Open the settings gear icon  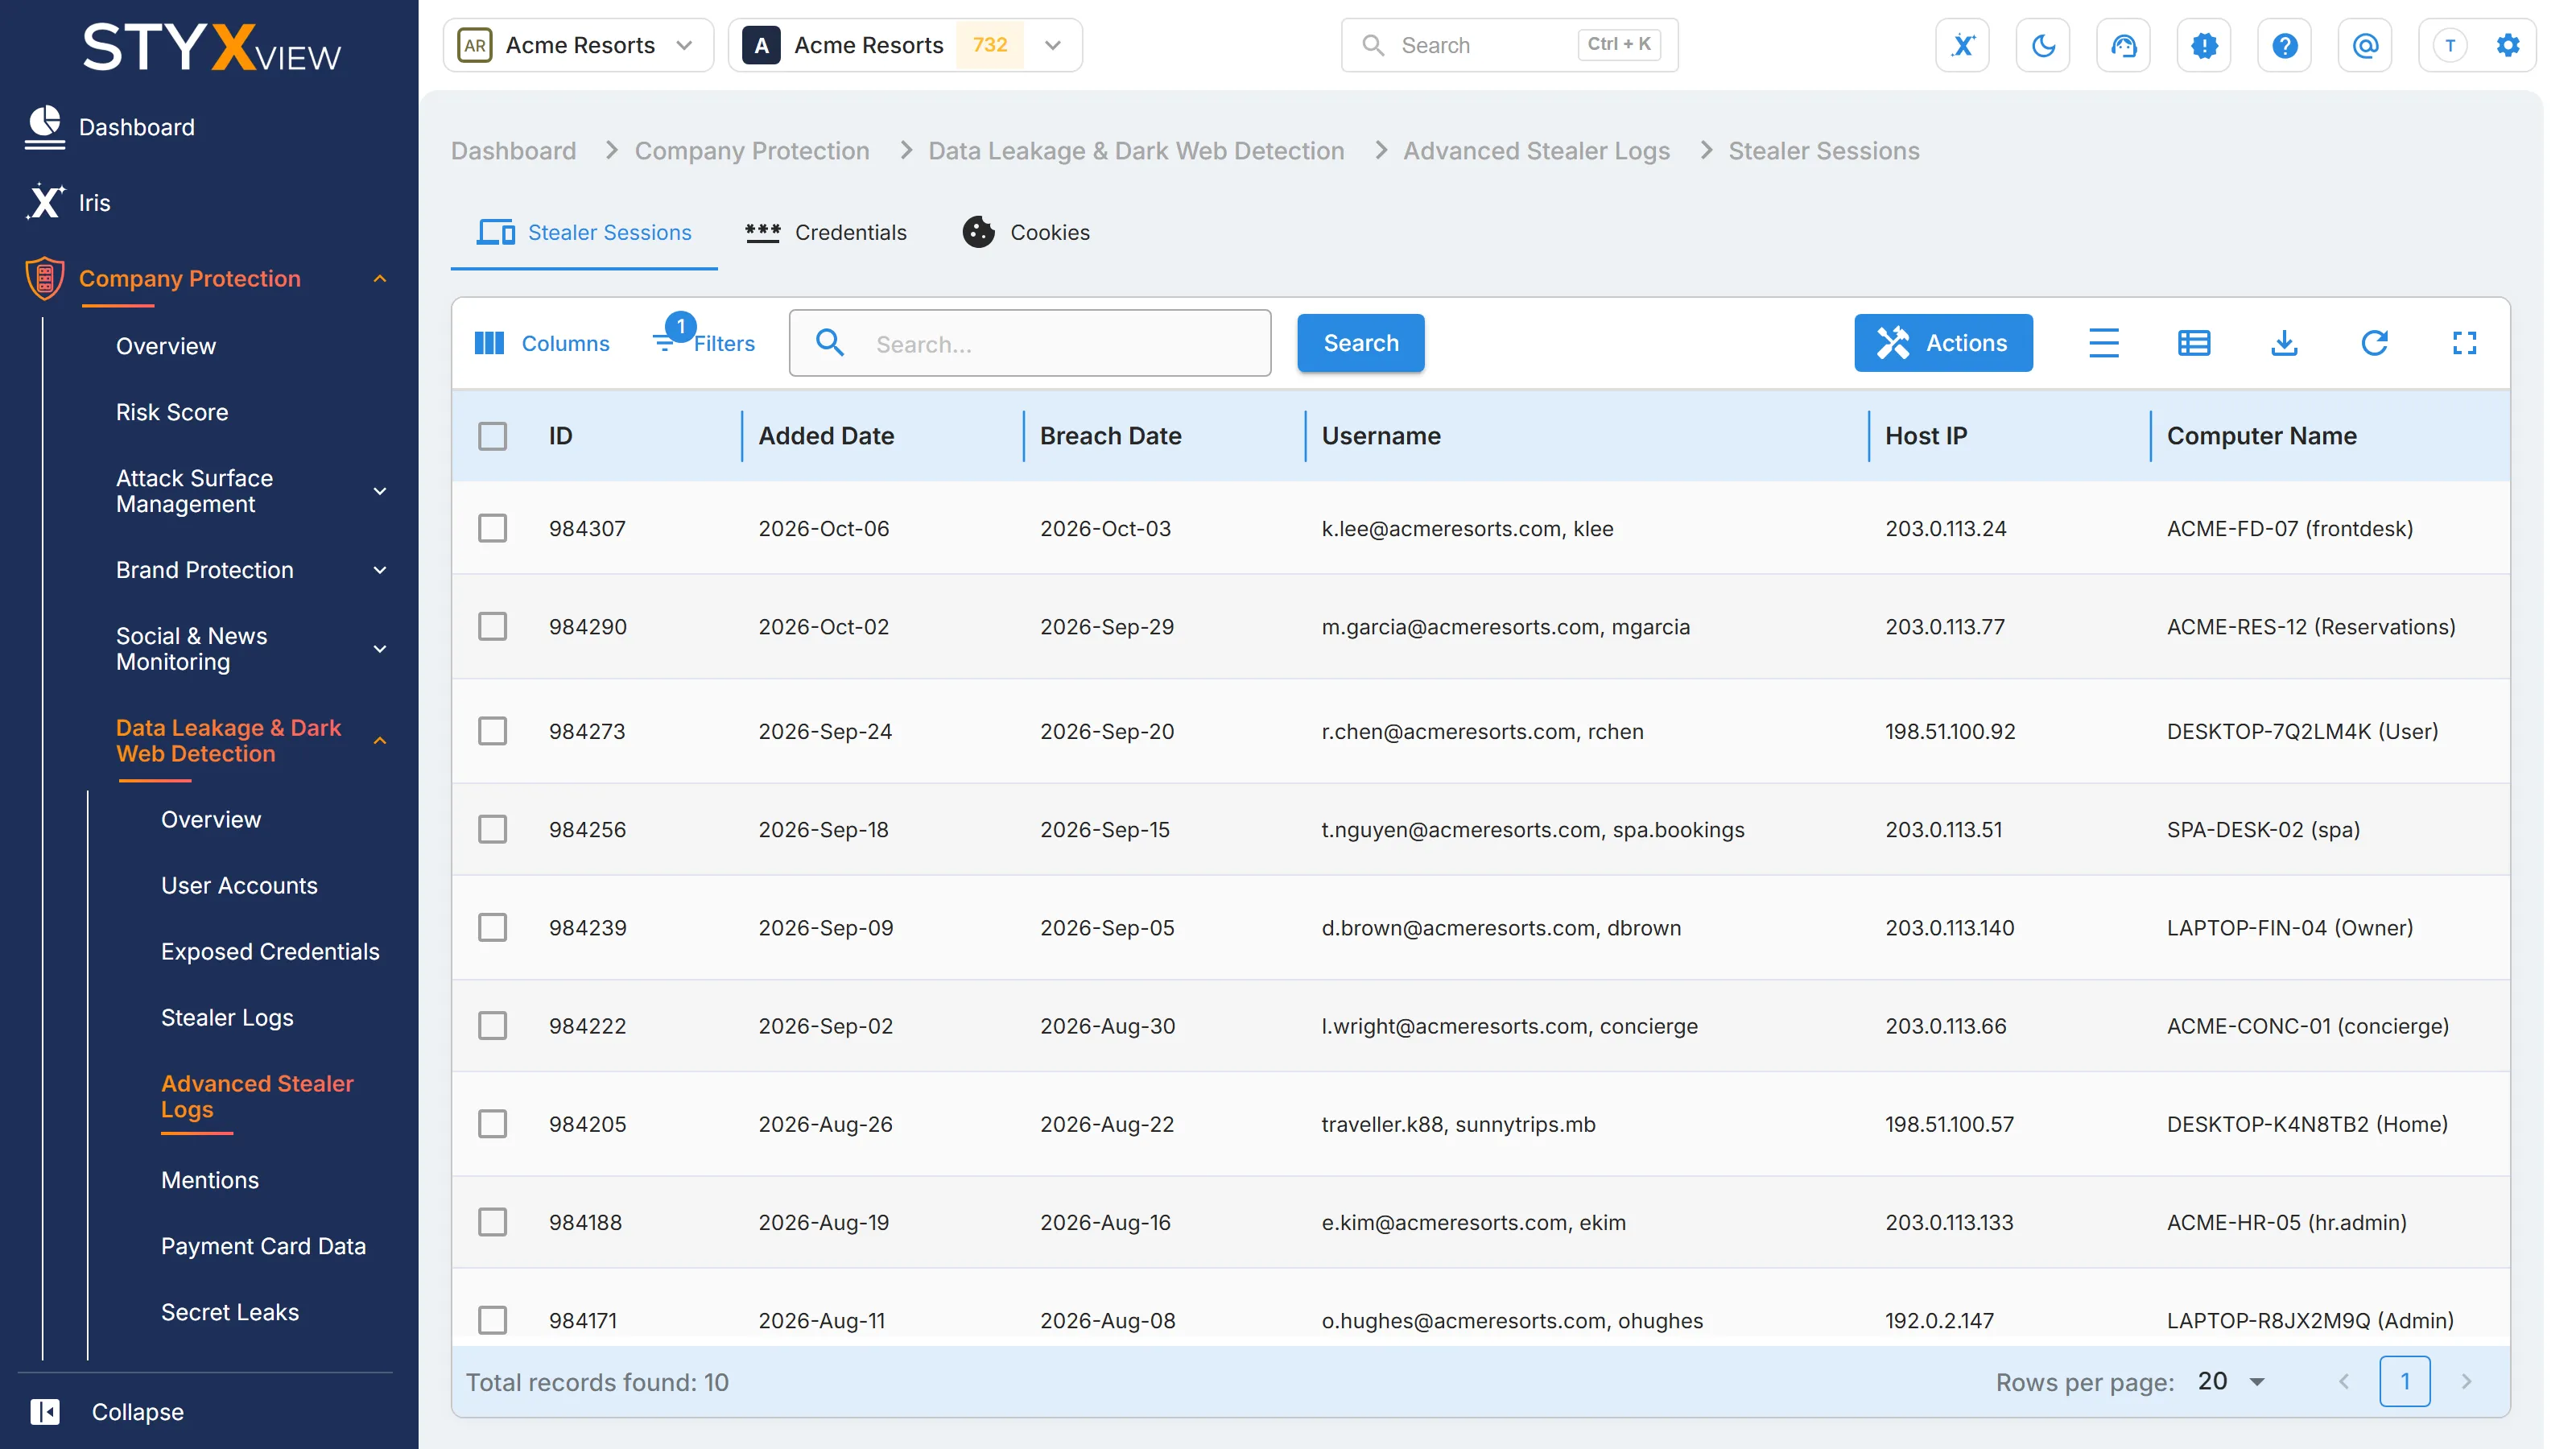(x=2508, y=45)
